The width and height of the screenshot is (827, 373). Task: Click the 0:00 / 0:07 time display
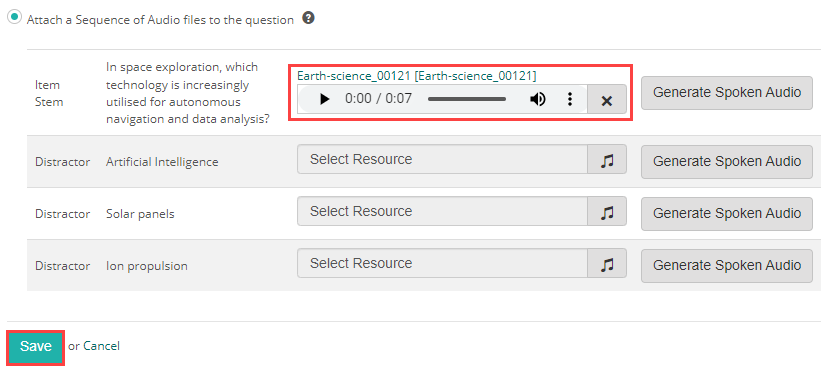[378, 99]
